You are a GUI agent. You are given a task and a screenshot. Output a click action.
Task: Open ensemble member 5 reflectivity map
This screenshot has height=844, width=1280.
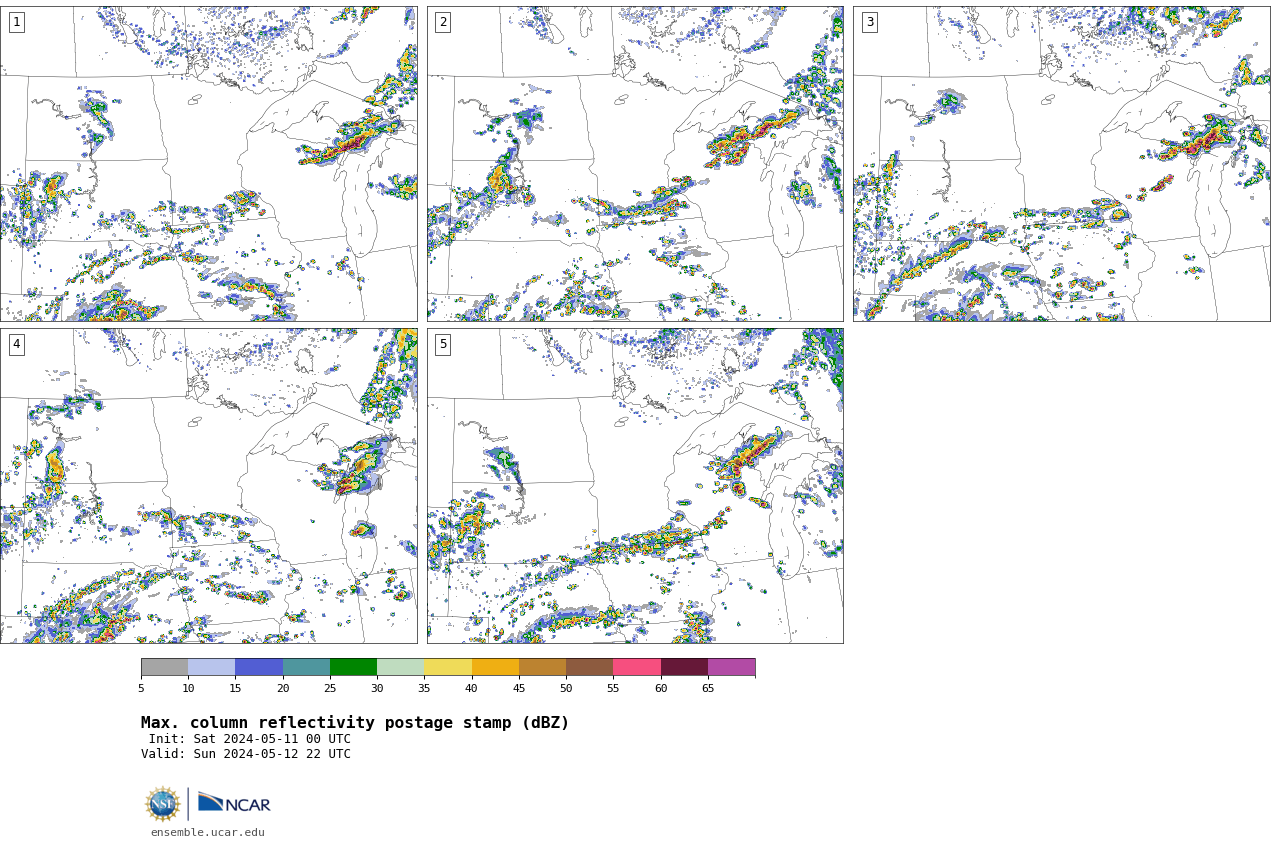[635, 486]
